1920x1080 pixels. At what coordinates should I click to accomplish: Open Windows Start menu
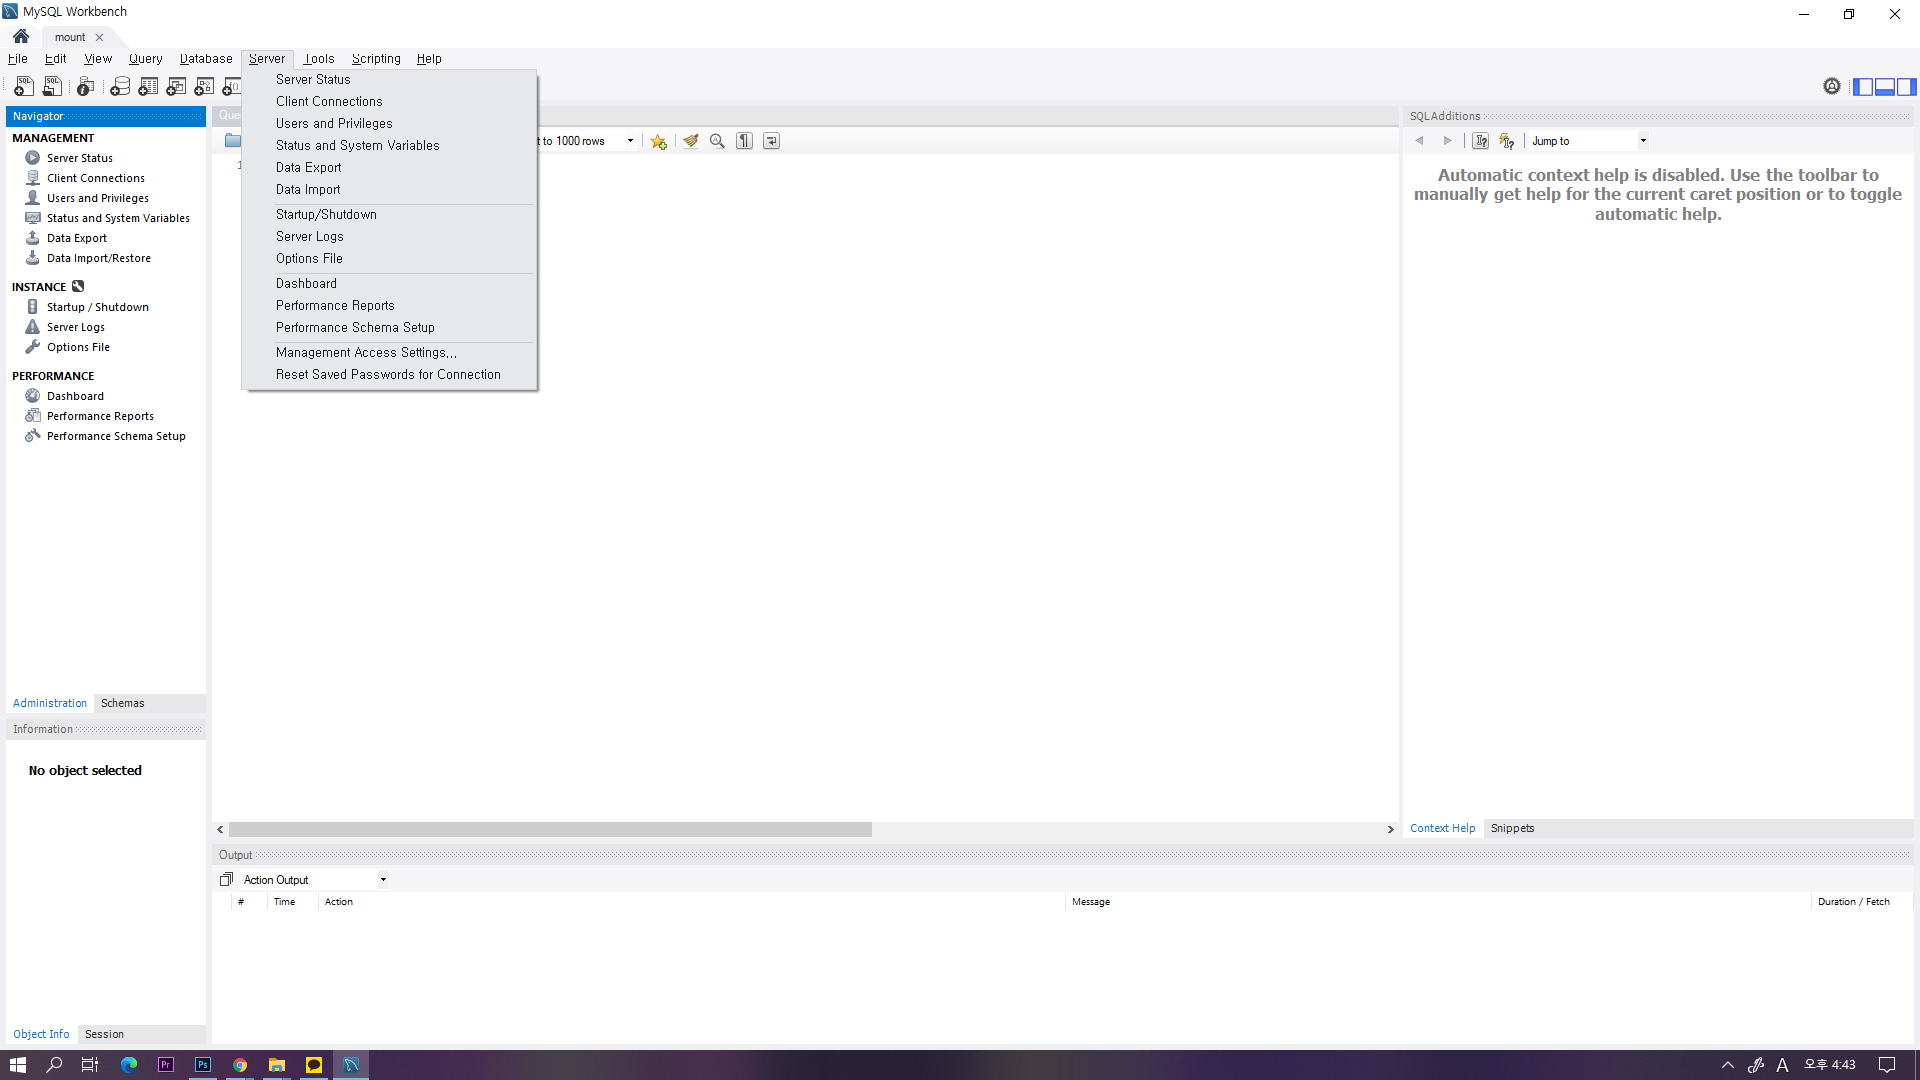pyautogui.click(x=18, y=1065)
